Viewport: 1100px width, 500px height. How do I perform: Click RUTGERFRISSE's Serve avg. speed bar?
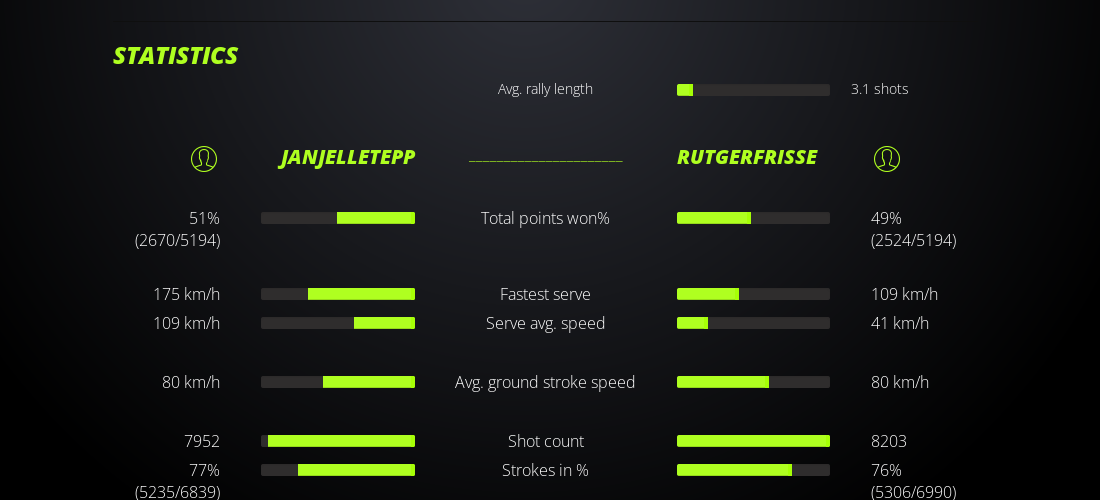[753, 323]
